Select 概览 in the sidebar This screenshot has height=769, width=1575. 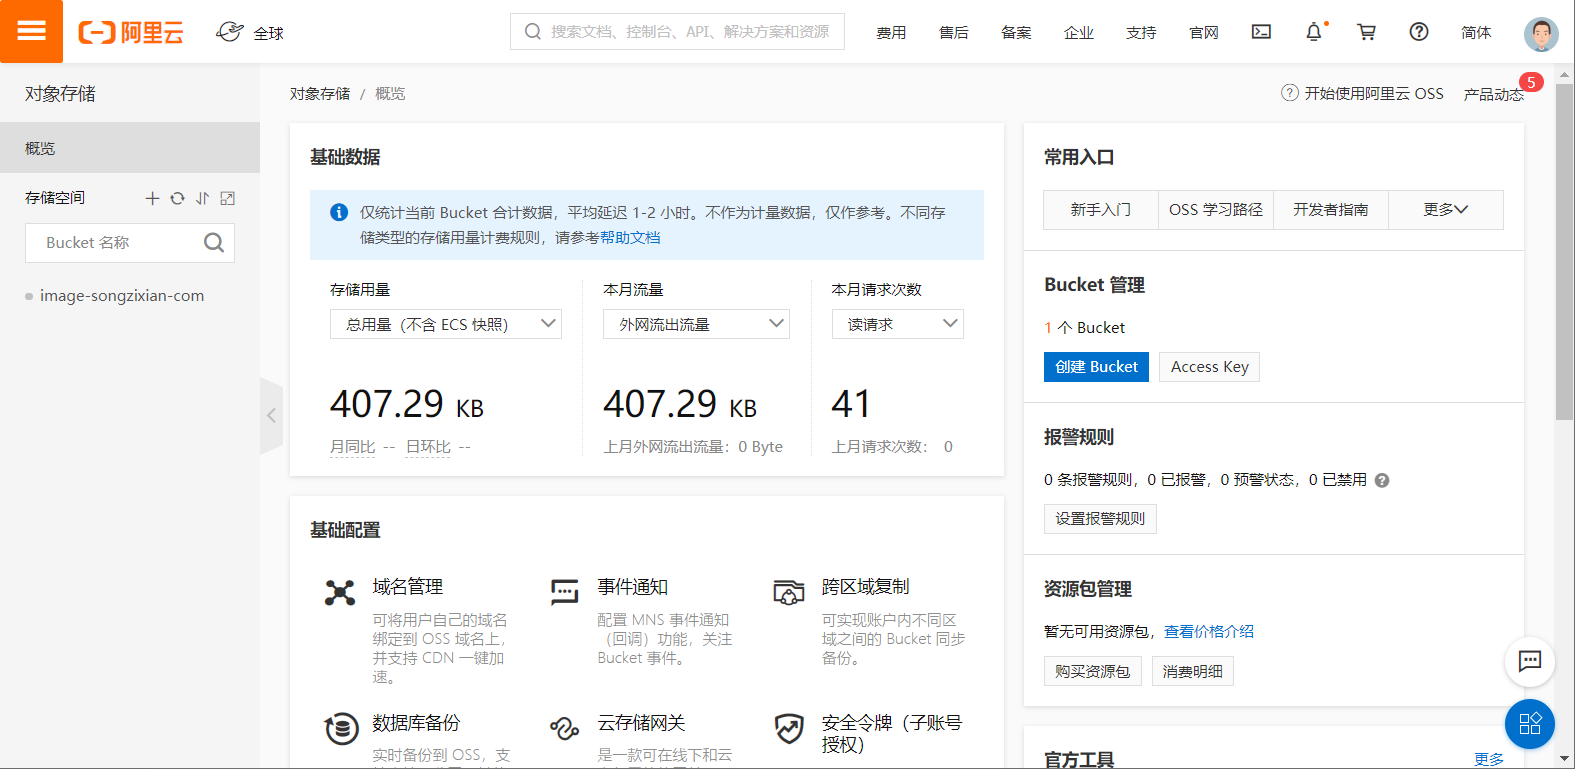[130, 148]
